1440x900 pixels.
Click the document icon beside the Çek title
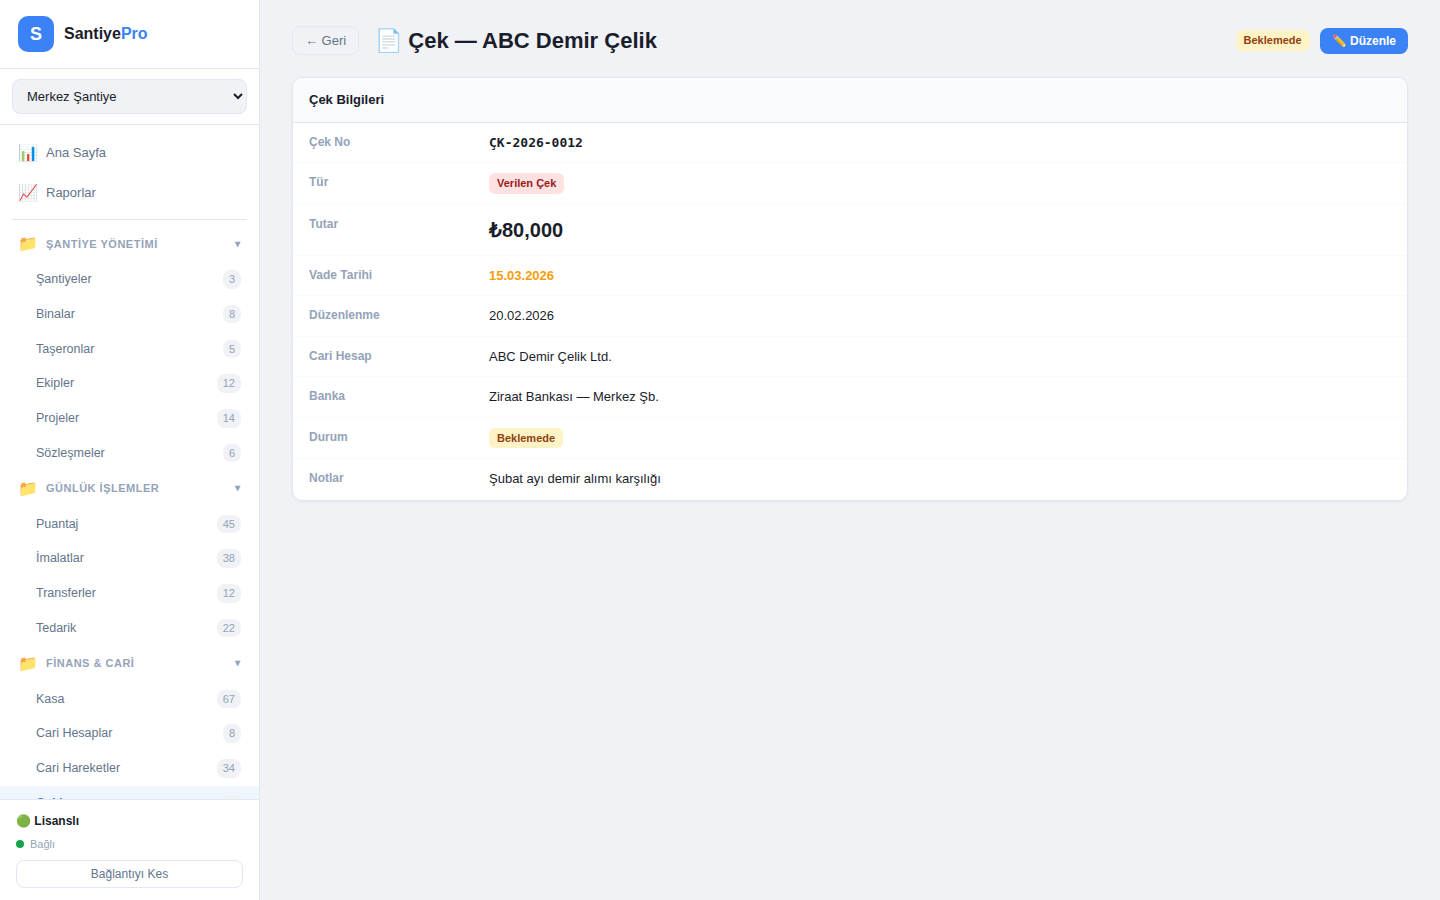[x=388, y=41]
